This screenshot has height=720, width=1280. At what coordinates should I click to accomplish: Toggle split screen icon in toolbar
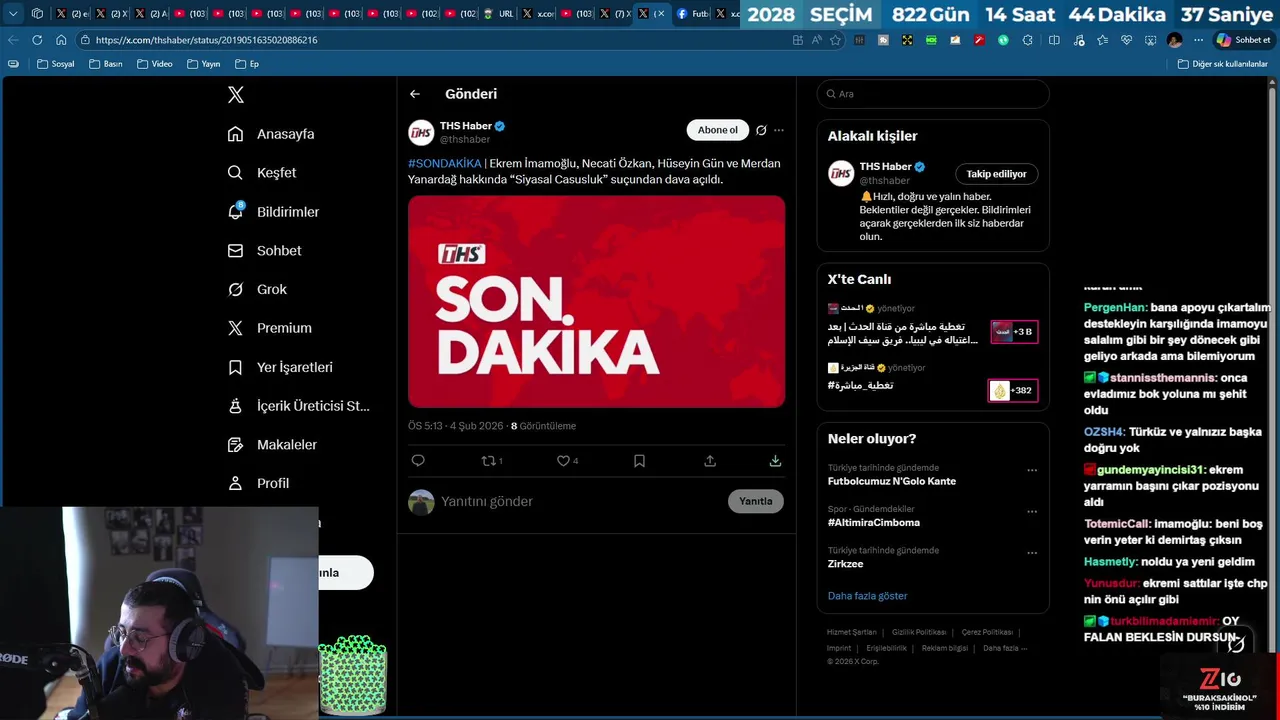pyautogui.click(x=1054, y=40)
